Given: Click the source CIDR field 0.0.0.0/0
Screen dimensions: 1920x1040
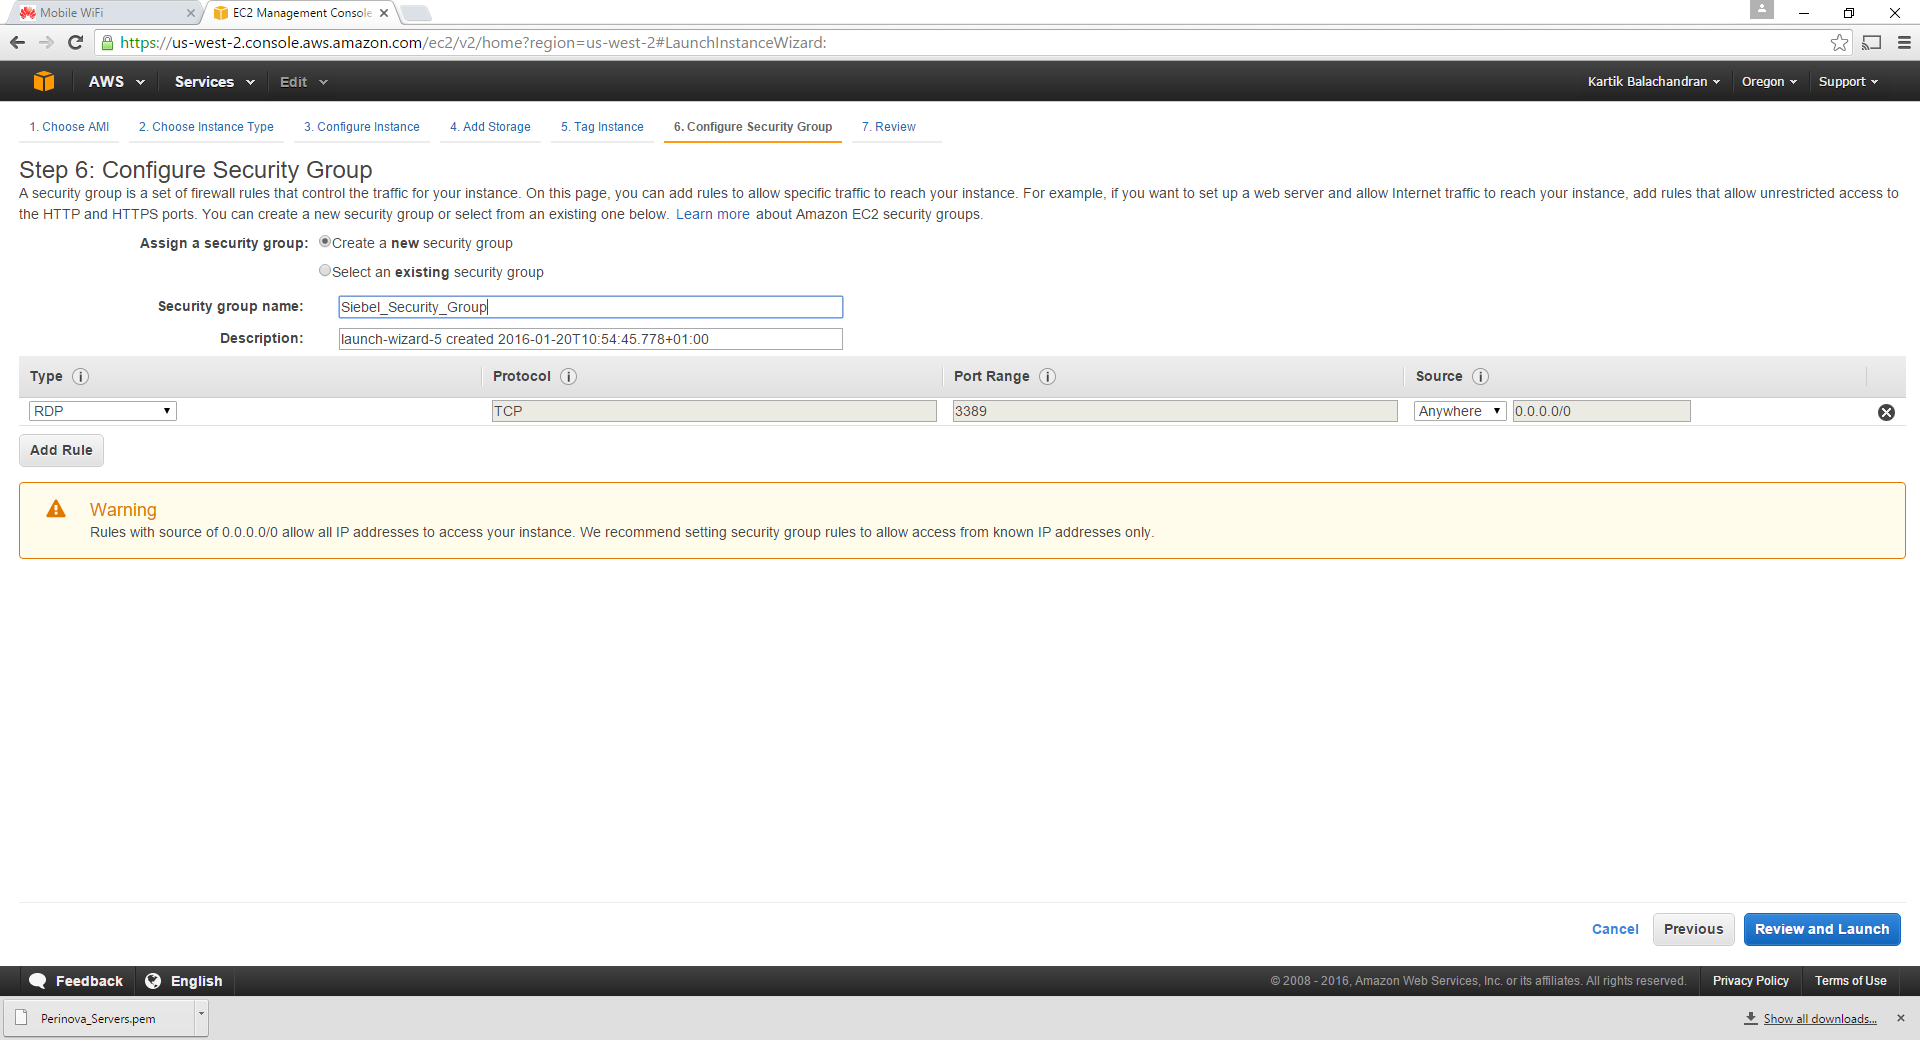Looking at the screenshot, I should pyautogui.click(x=1601, y=411).
